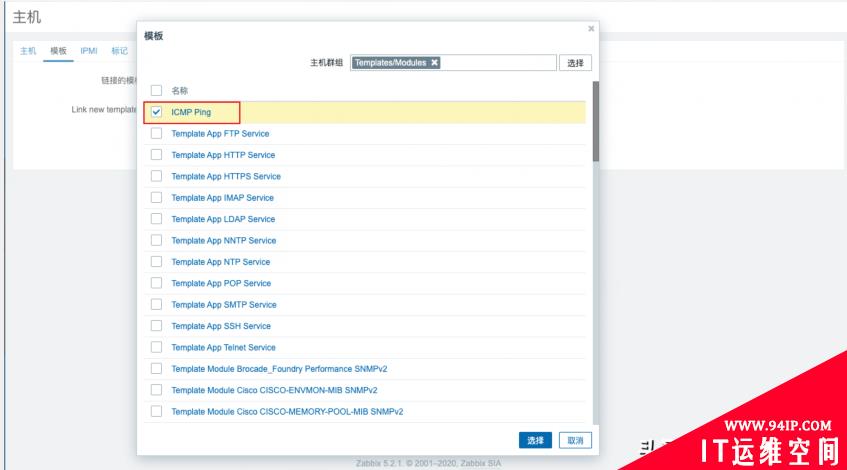The height and width of the screenshot is (470, 847).
Task: Open the Template App IMAP Service link
Action: (x=223, y=198)
